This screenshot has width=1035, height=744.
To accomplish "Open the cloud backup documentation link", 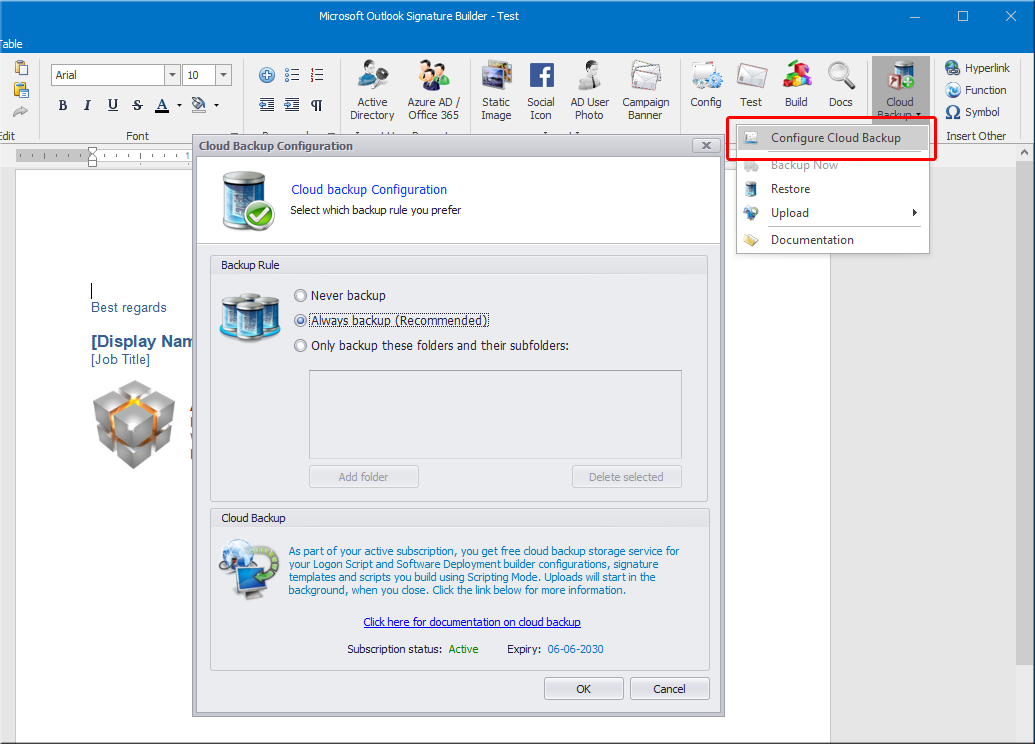I will 472,622.
